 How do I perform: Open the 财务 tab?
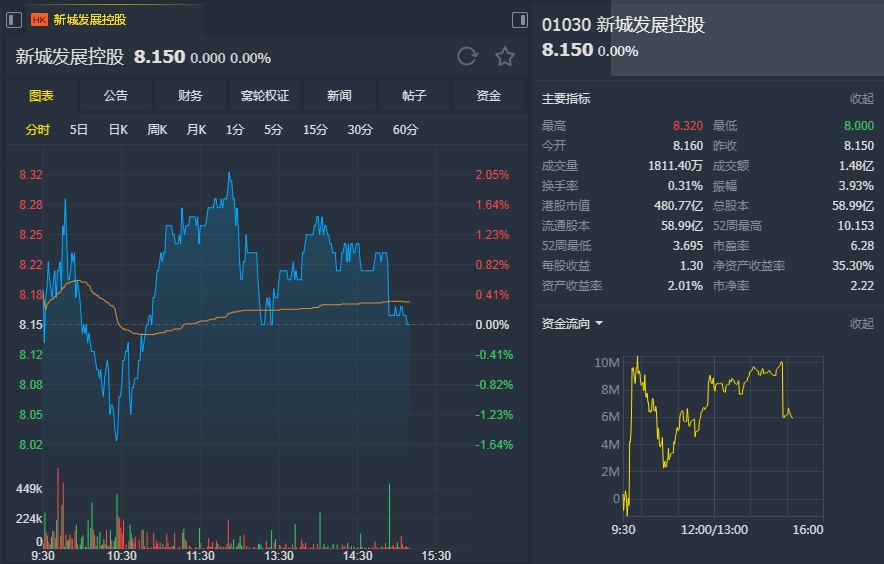click(190, 96)
